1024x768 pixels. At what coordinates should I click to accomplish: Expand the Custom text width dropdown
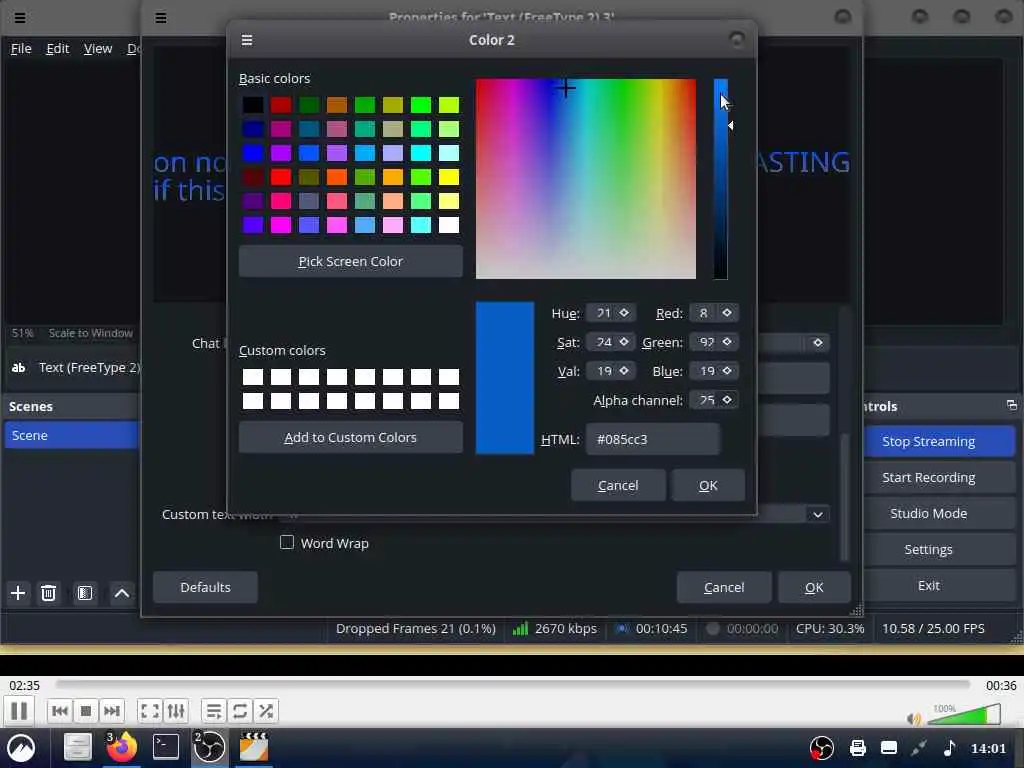point(818,515)
